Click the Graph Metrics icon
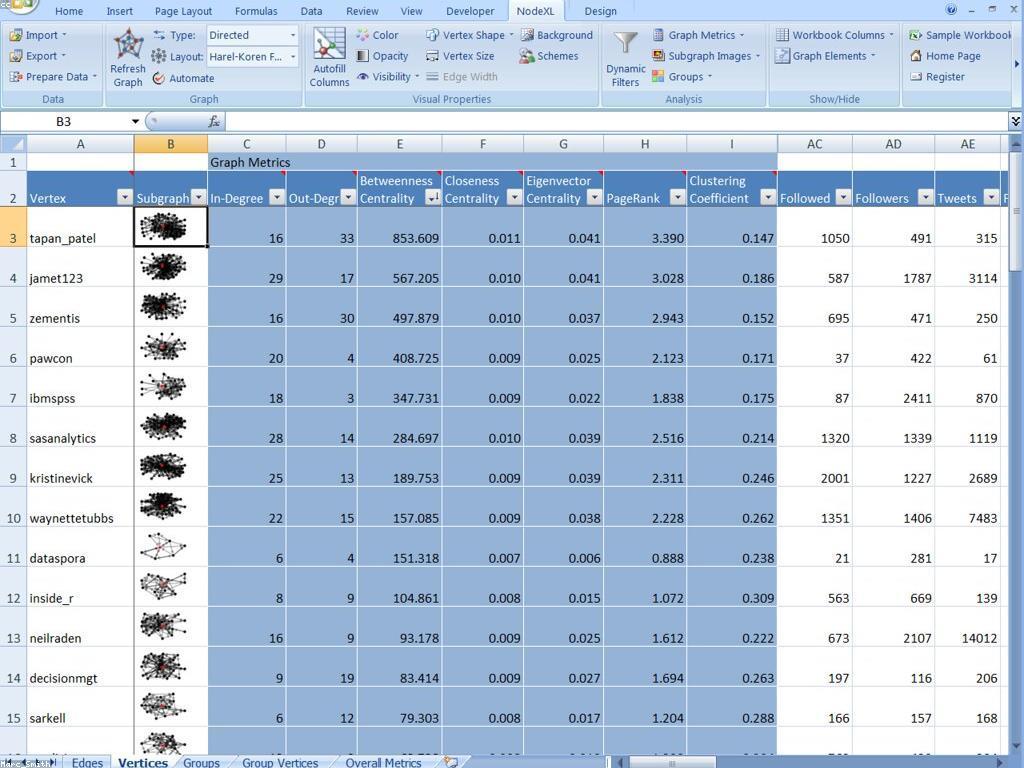Image resolution: width=1024 pixels, height=768 pixels. (658, 35)
